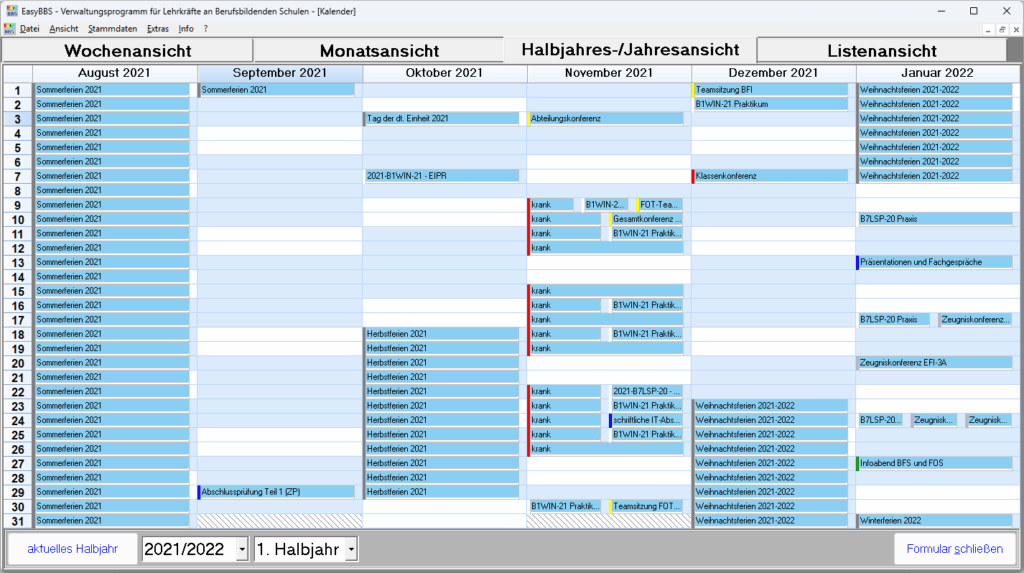Image resolution: width=1024 pixels, height=573 pixels.
Task: Close the inner Kalender child window
Action: (x=1016, y=29)
